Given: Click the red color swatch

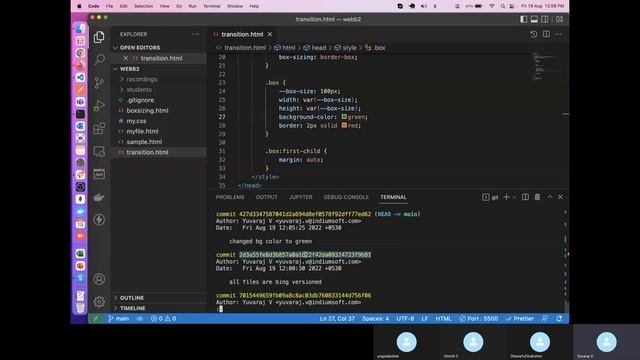Looking at the screenshot, I should click(x=344, y=125).
